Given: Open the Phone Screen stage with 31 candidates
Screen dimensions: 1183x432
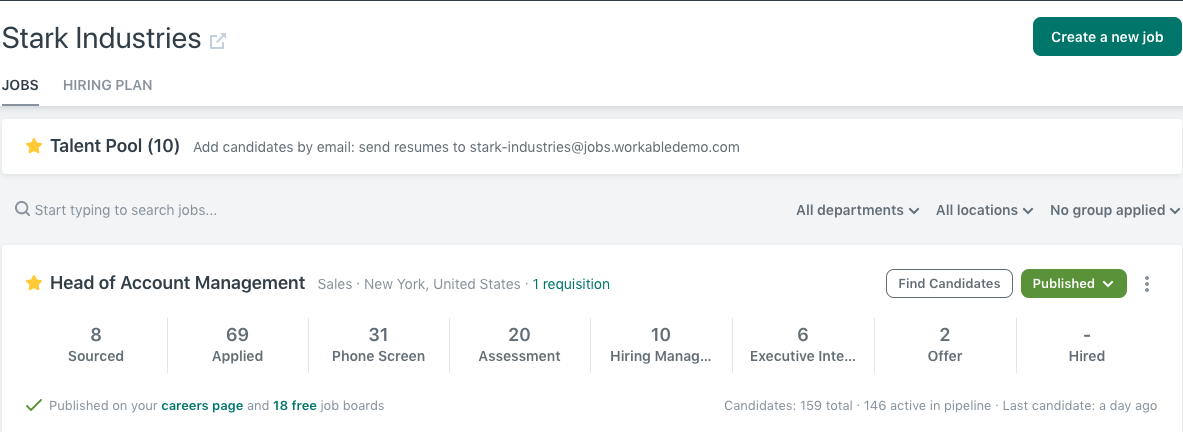Looking at the screenshot, I should (379, 345).
